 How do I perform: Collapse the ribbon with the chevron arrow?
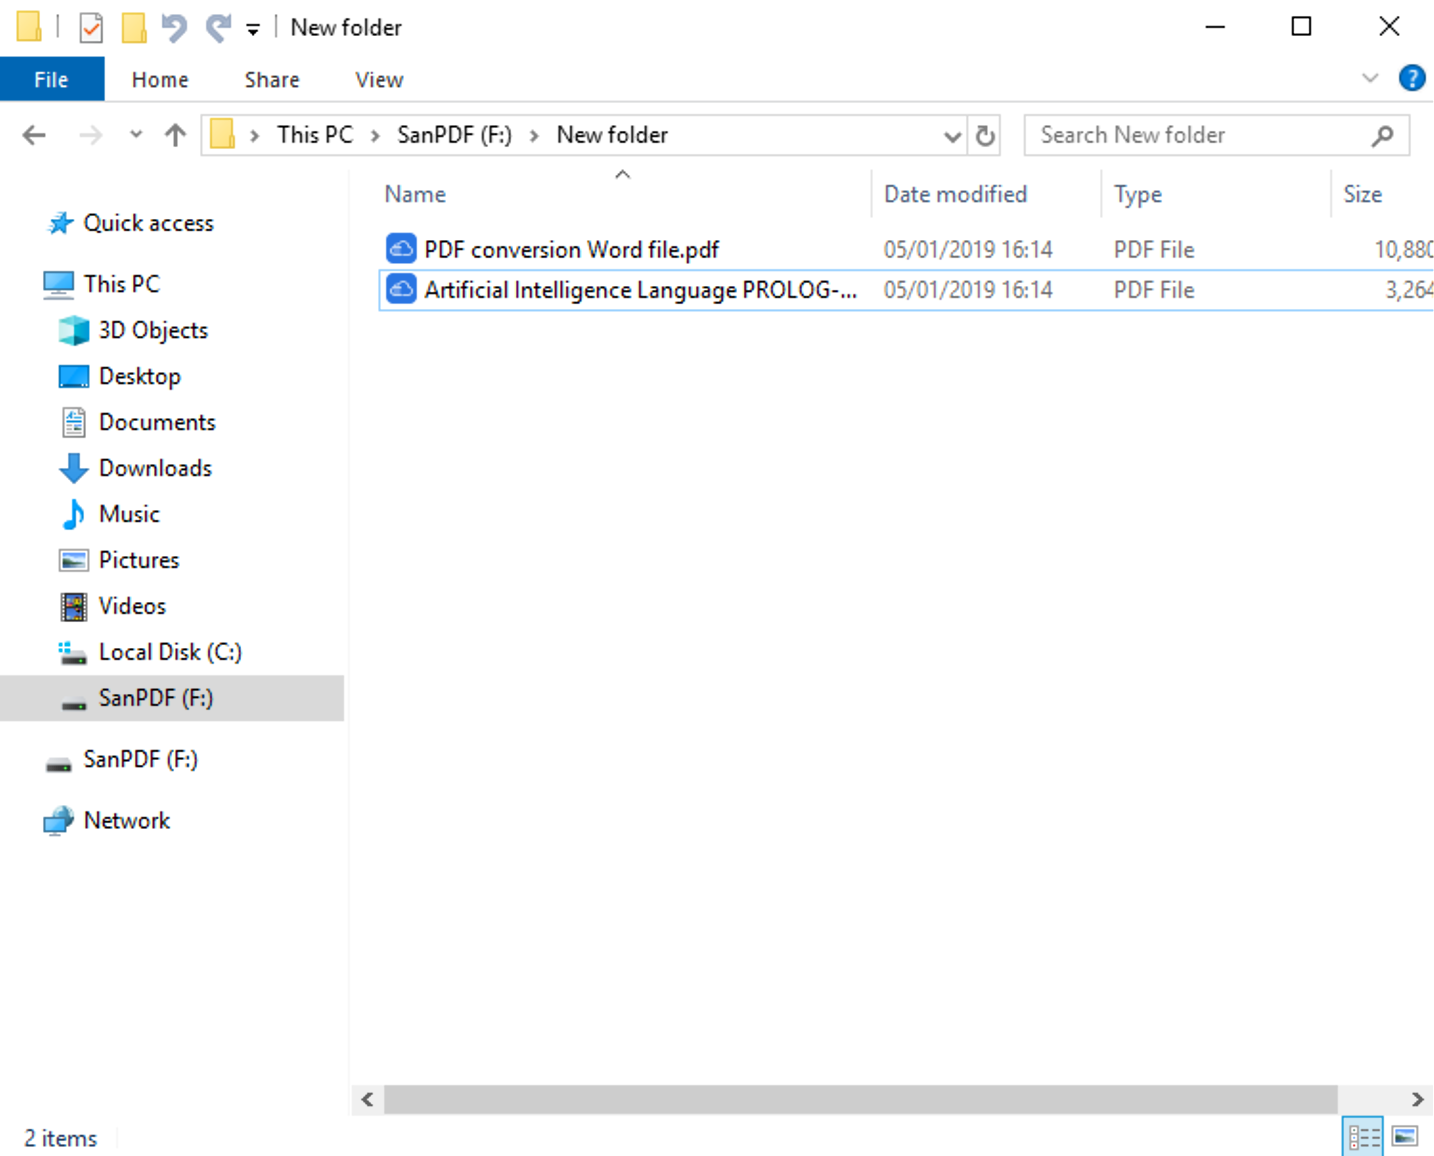click(1371, 78)
